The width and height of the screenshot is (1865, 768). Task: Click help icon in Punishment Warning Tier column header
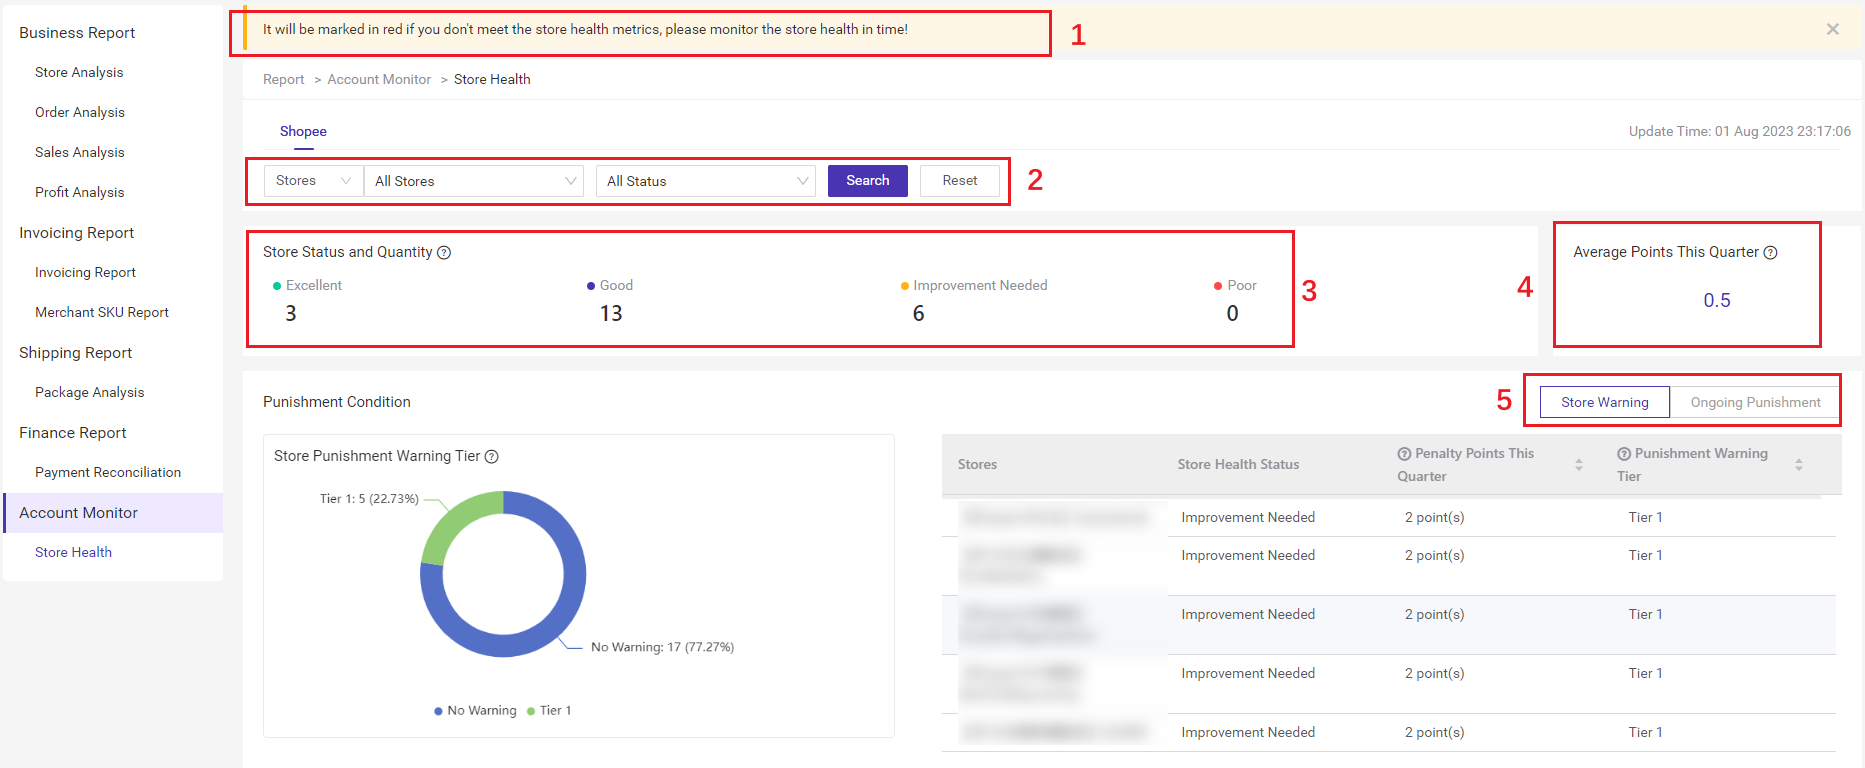coord(1624,454)
